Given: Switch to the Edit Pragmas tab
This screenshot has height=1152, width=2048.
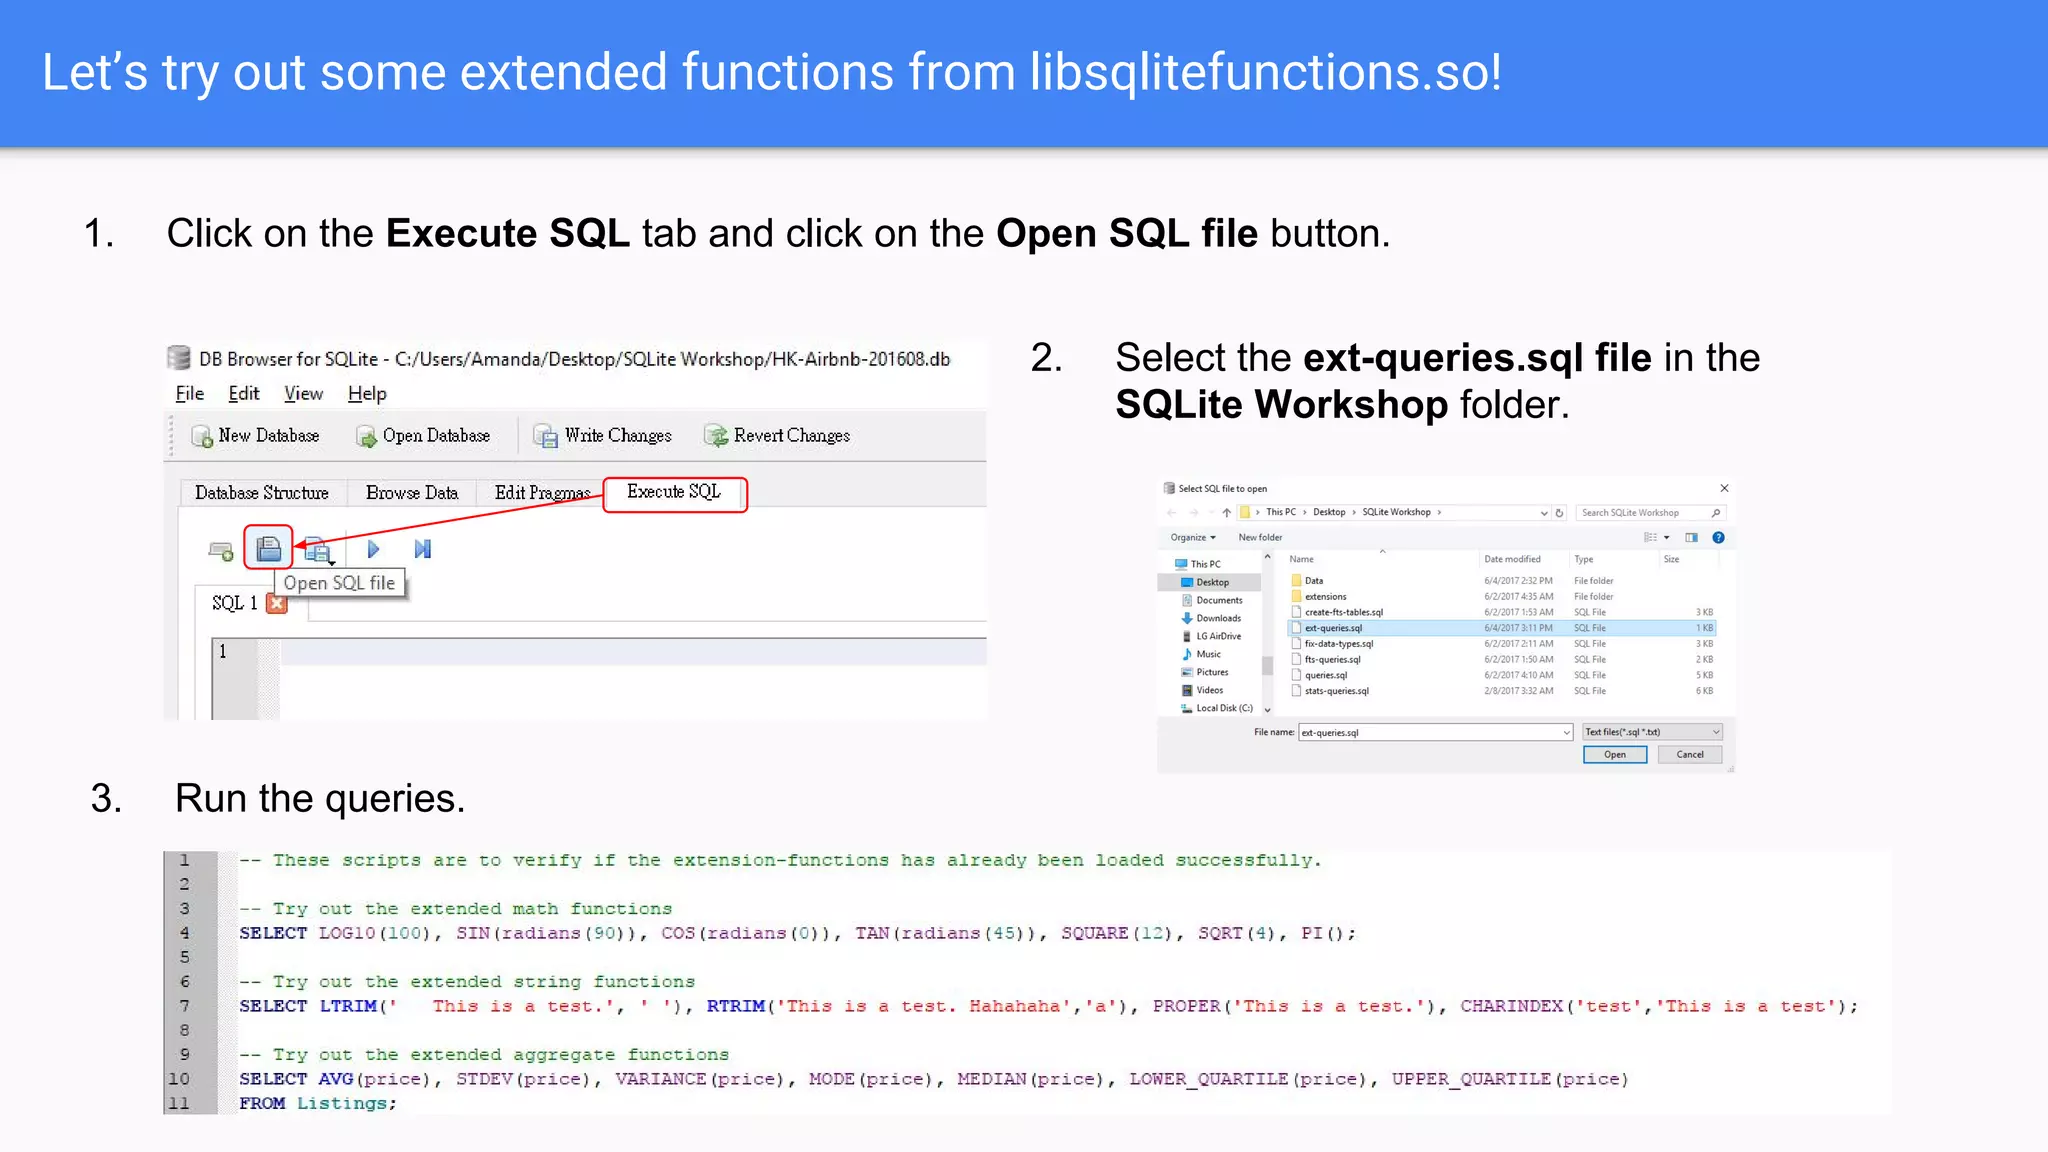Looking at the screenshot, I should click(541, 493).
